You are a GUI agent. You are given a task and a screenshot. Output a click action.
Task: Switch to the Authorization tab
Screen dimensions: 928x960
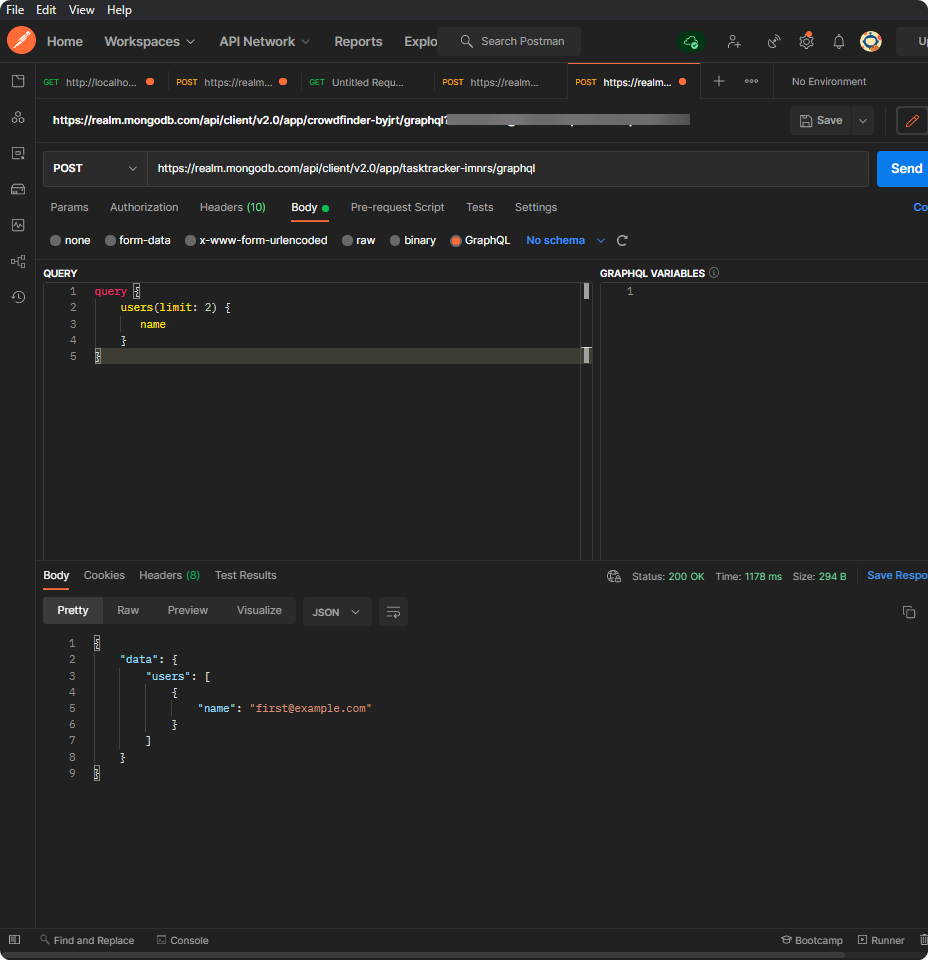144,207
